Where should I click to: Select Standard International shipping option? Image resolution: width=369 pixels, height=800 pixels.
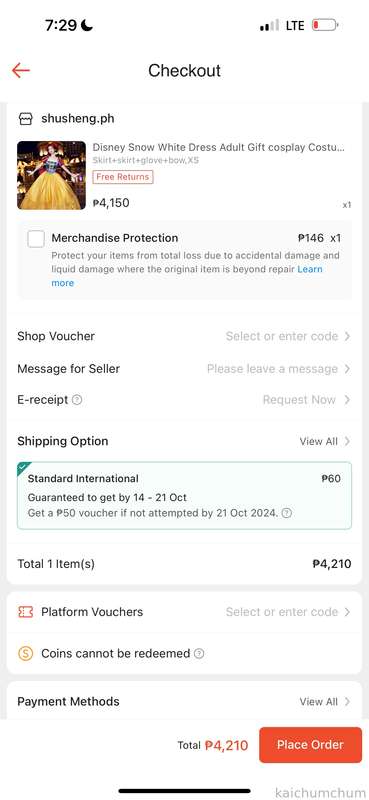(x=184, y=495)
